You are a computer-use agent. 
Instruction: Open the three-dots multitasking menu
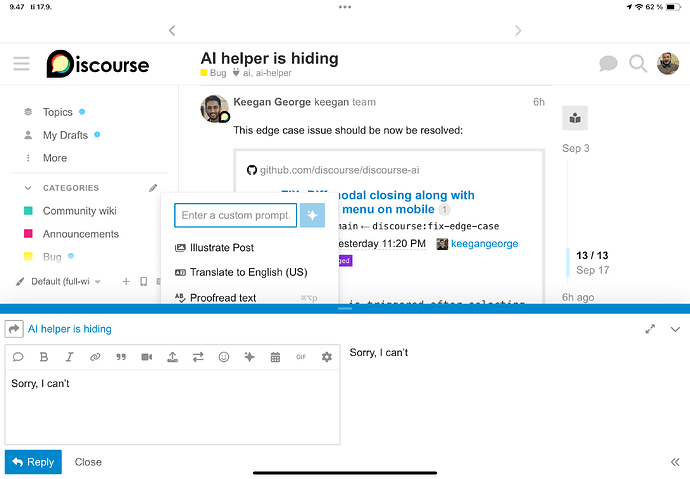(x=345, y=7)
